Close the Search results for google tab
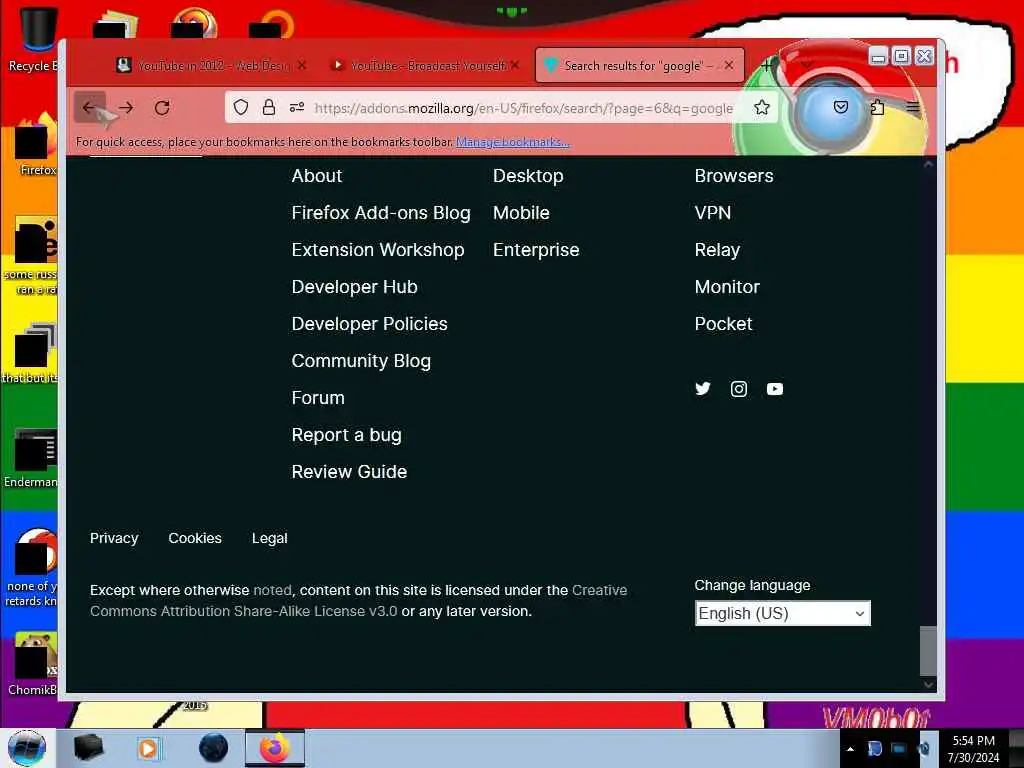1024x768 pixels. tap(729, 65)
